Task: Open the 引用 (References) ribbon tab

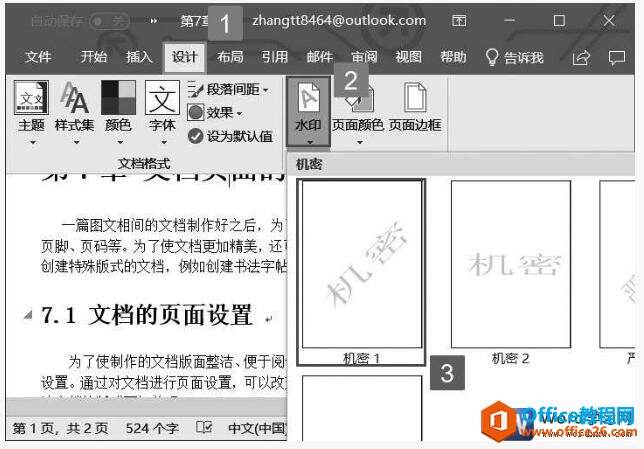Action: 275,57
